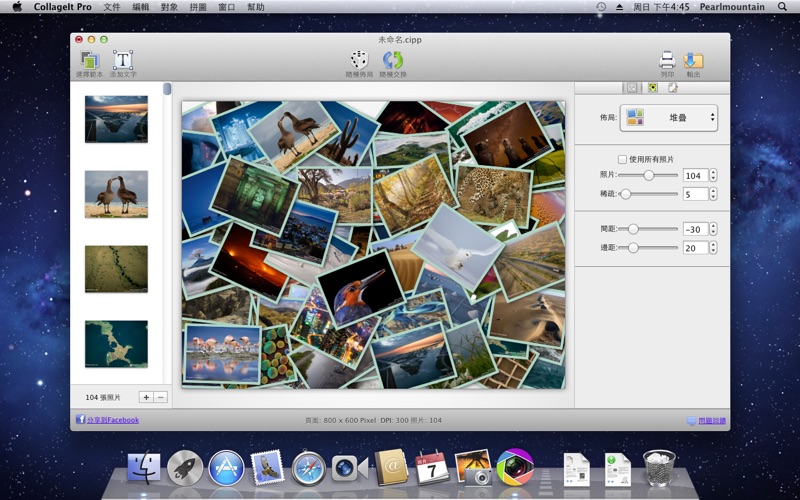
Task: Select the kingfisher photo in the collage
Action: pyautogui.click(x=361, y=289)
